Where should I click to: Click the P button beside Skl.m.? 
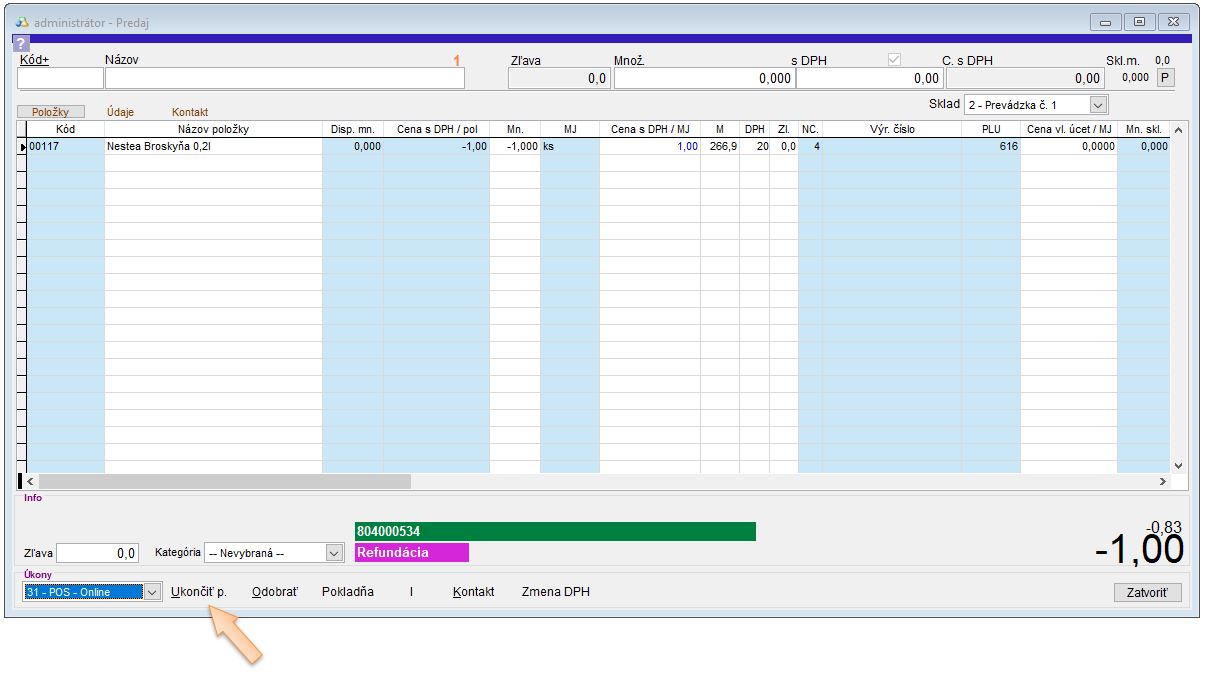coord(1166,78)
